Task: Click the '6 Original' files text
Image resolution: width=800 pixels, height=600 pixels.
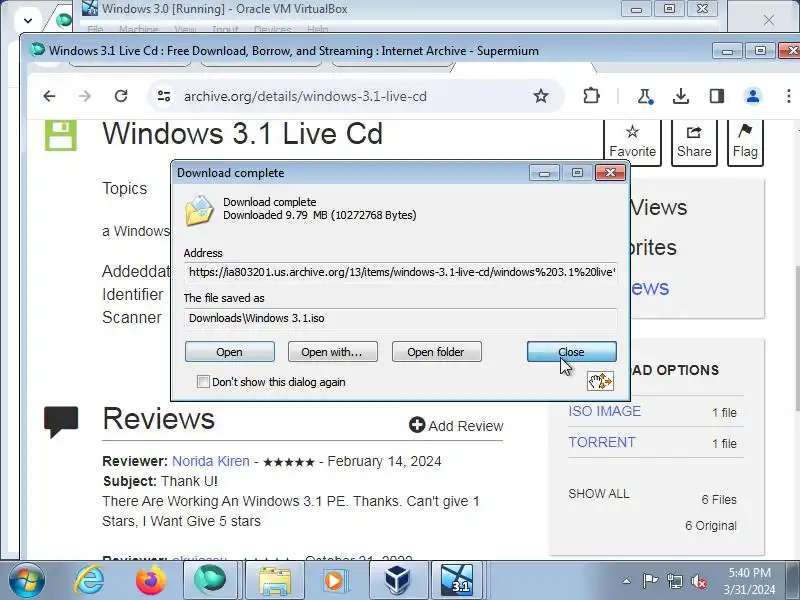Action: tap(711, 526)
